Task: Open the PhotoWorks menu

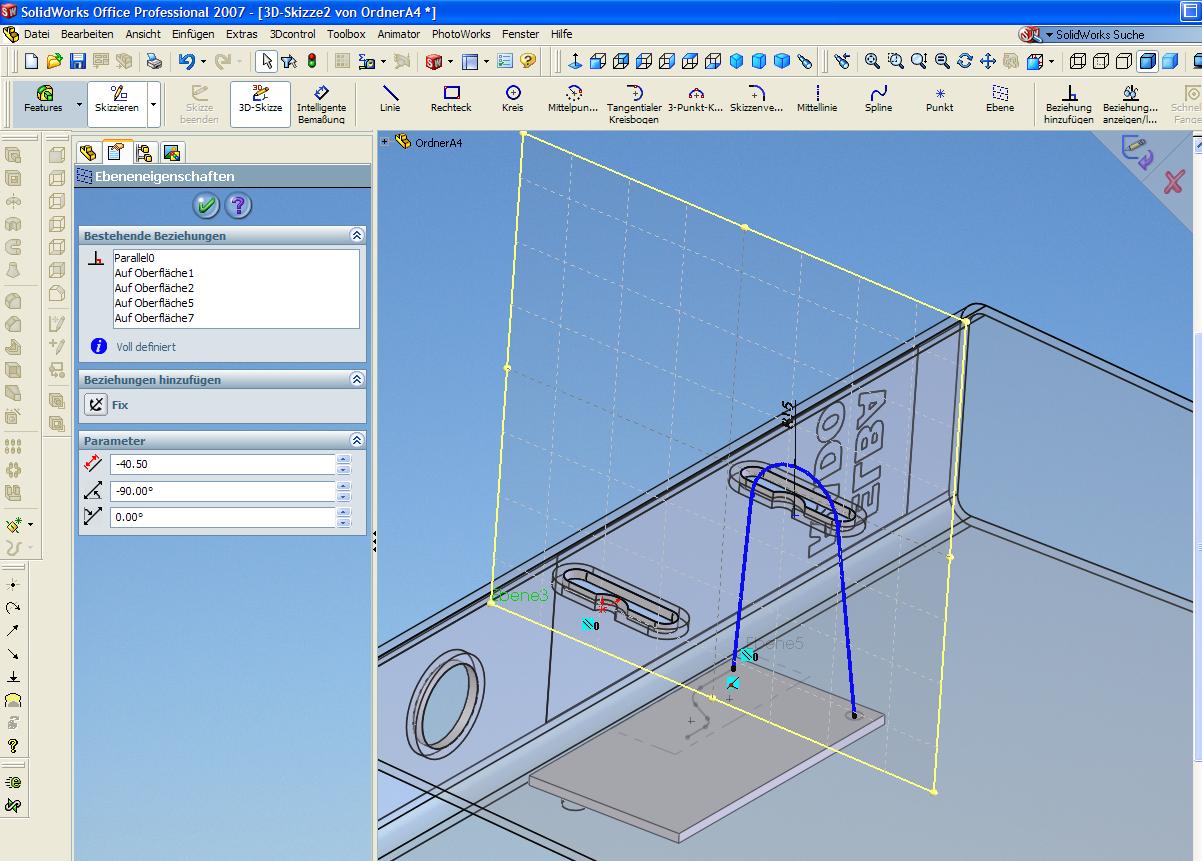Action: 461,34
